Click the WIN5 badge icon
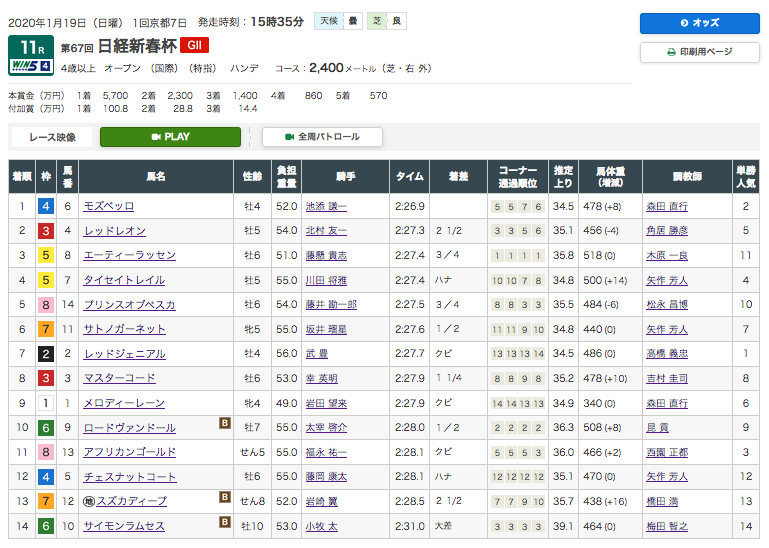The width and height of the screenshot is (769, 548). 31,66
